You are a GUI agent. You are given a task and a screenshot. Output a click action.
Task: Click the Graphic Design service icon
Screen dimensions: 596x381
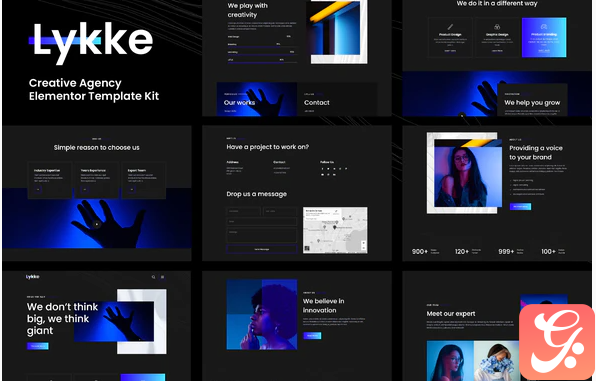(x=497, y=27)
